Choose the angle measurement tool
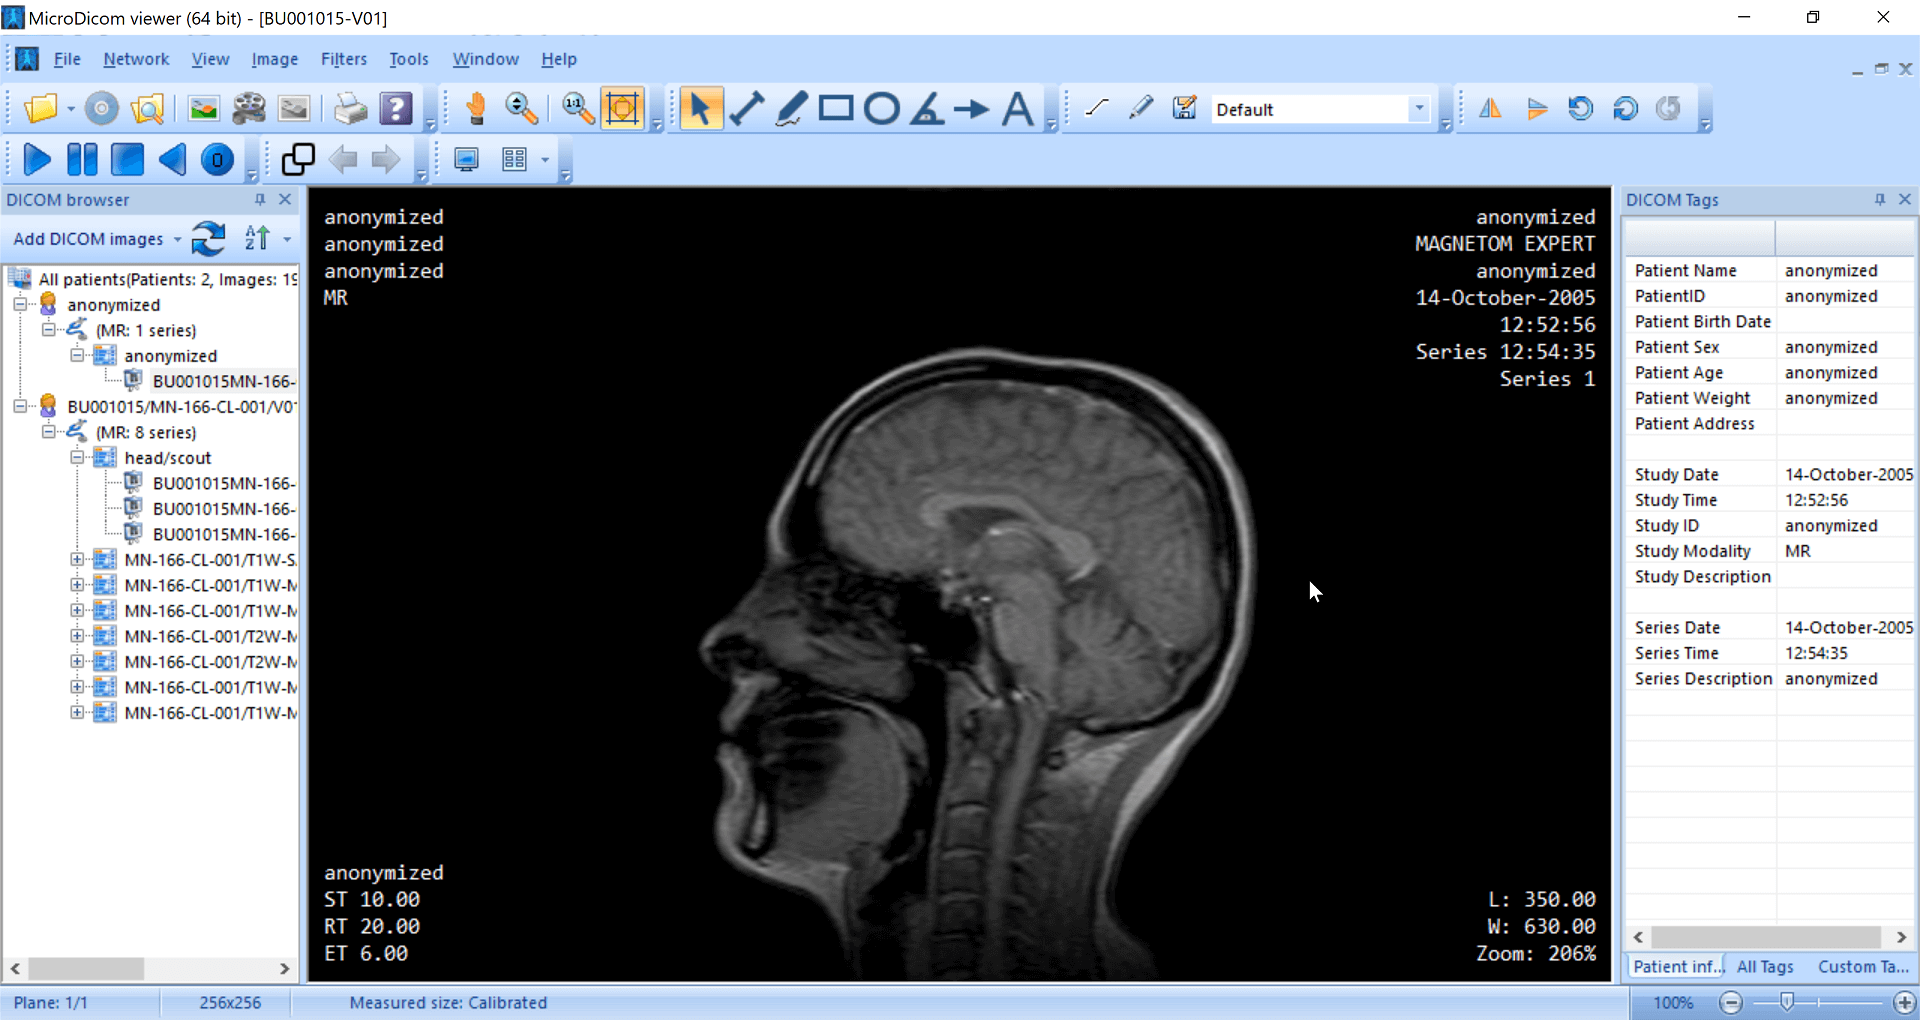Screen dimensions: 1920x1020 927,108
